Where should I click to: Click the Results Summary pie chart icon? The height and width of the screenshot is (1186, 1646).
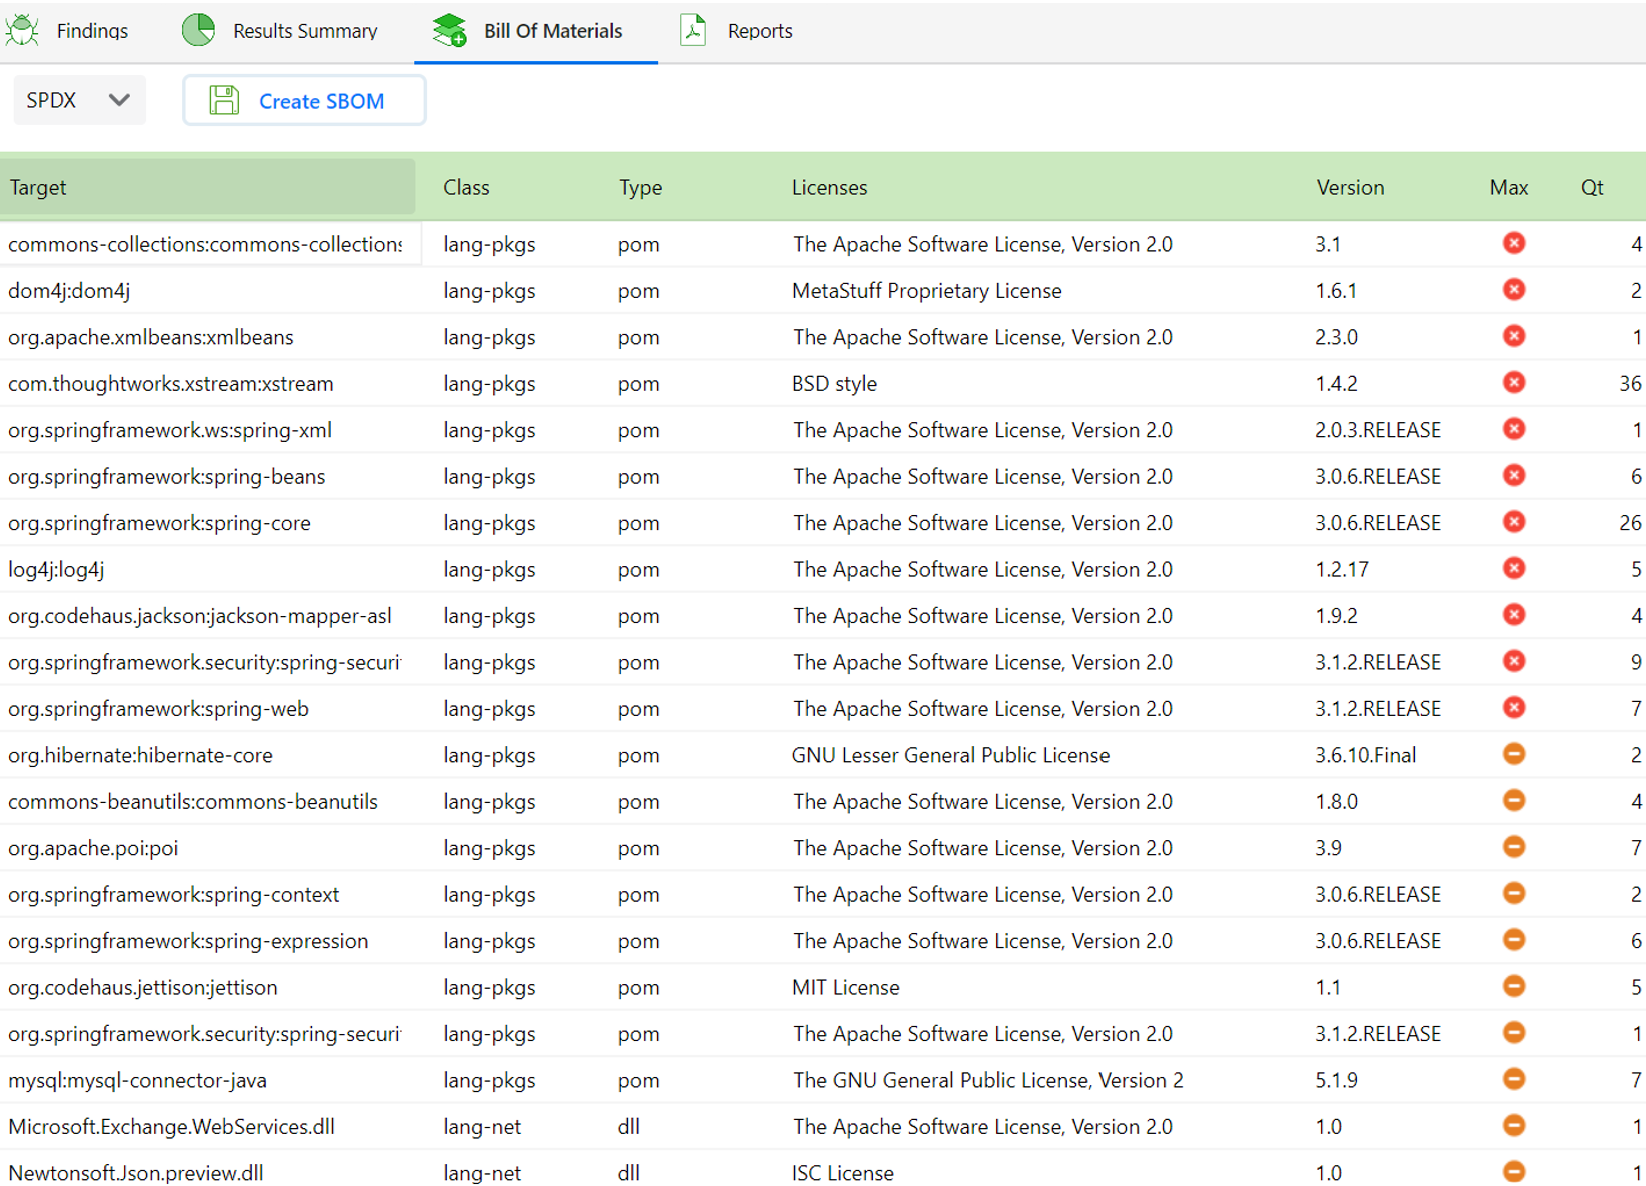(x=198, y=31)
